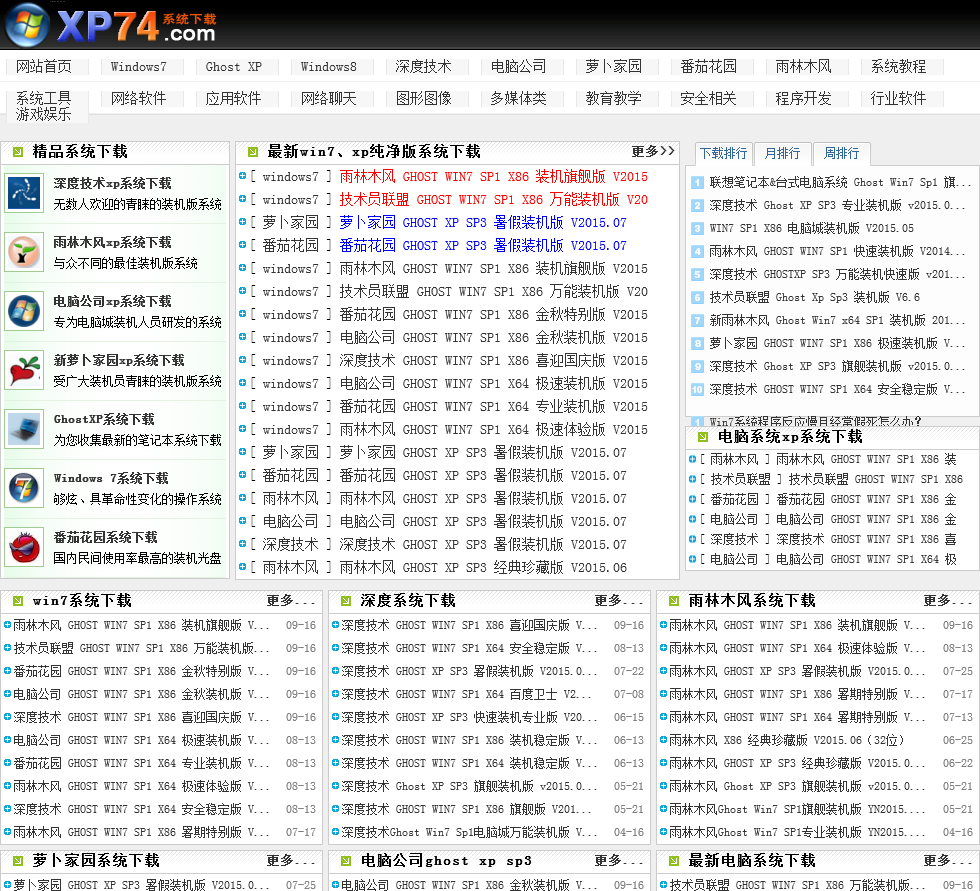Switch to the 周排行 tab
The width and height of the screenshot is (980, 891).
click(841, 154)
